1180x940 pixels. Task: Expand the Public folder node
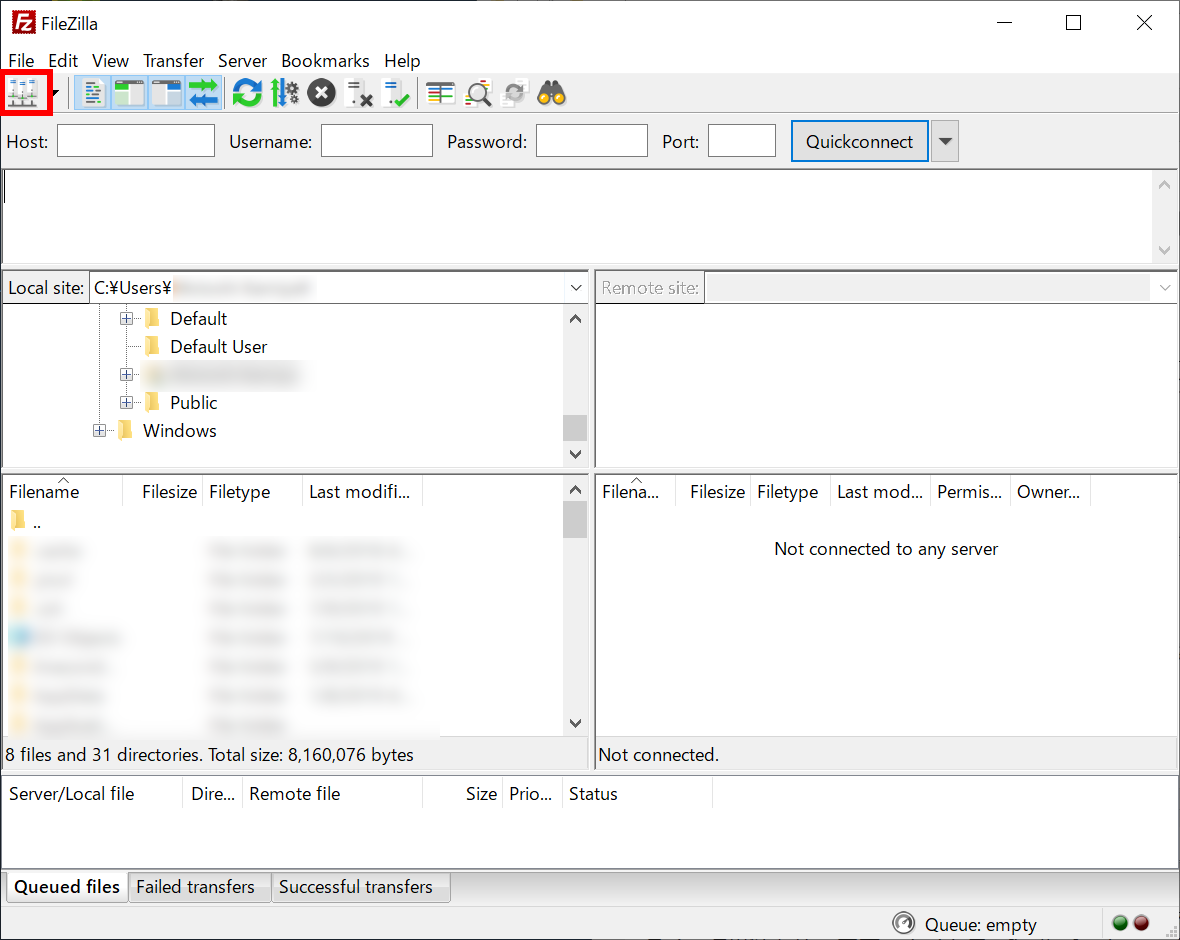click(x=126, y=403)
